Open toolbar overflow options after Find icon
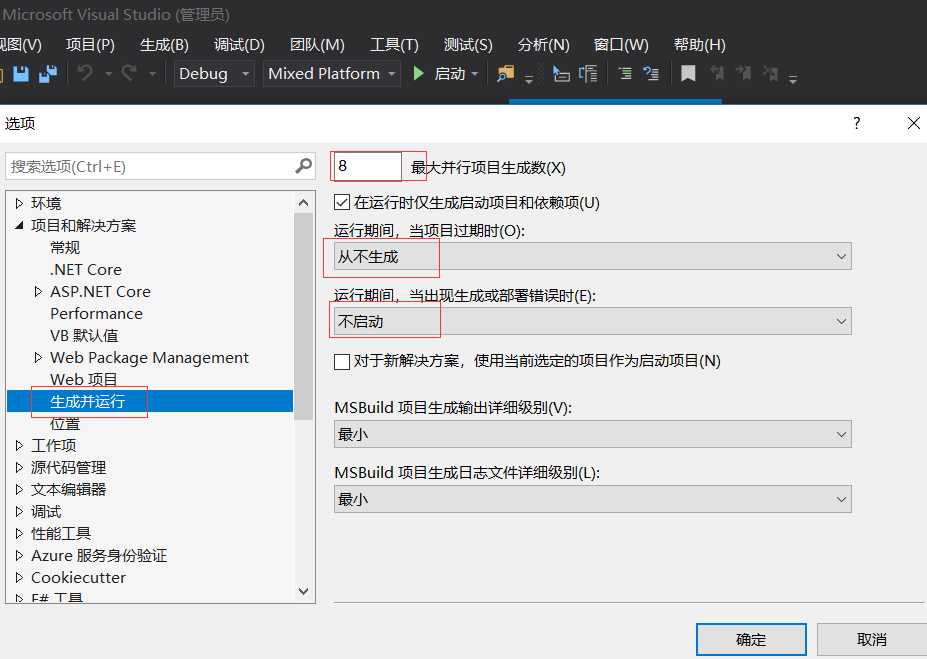 tap(529, 78)
